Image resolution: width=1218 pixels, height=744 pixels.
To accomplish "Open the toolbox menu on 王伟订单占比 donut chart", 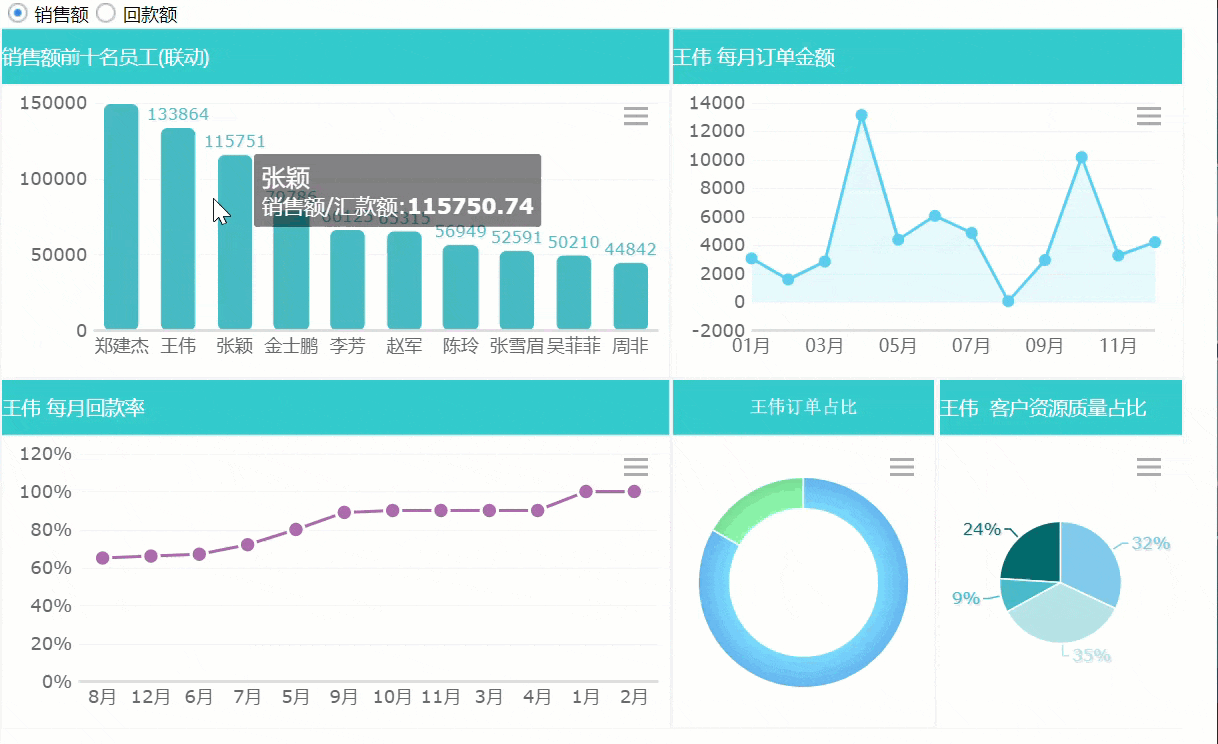I will pyautogui.click(x=901, y=467).
